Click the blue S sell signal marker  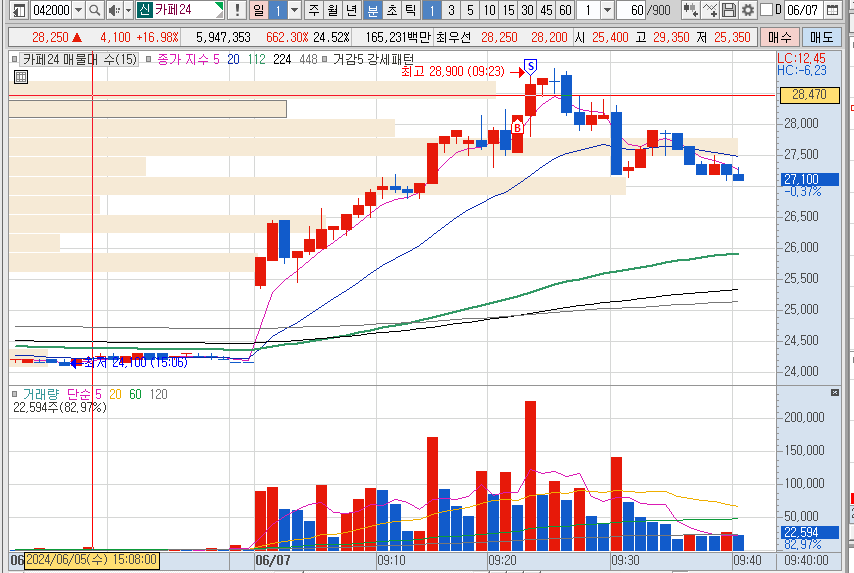[530, 68]
